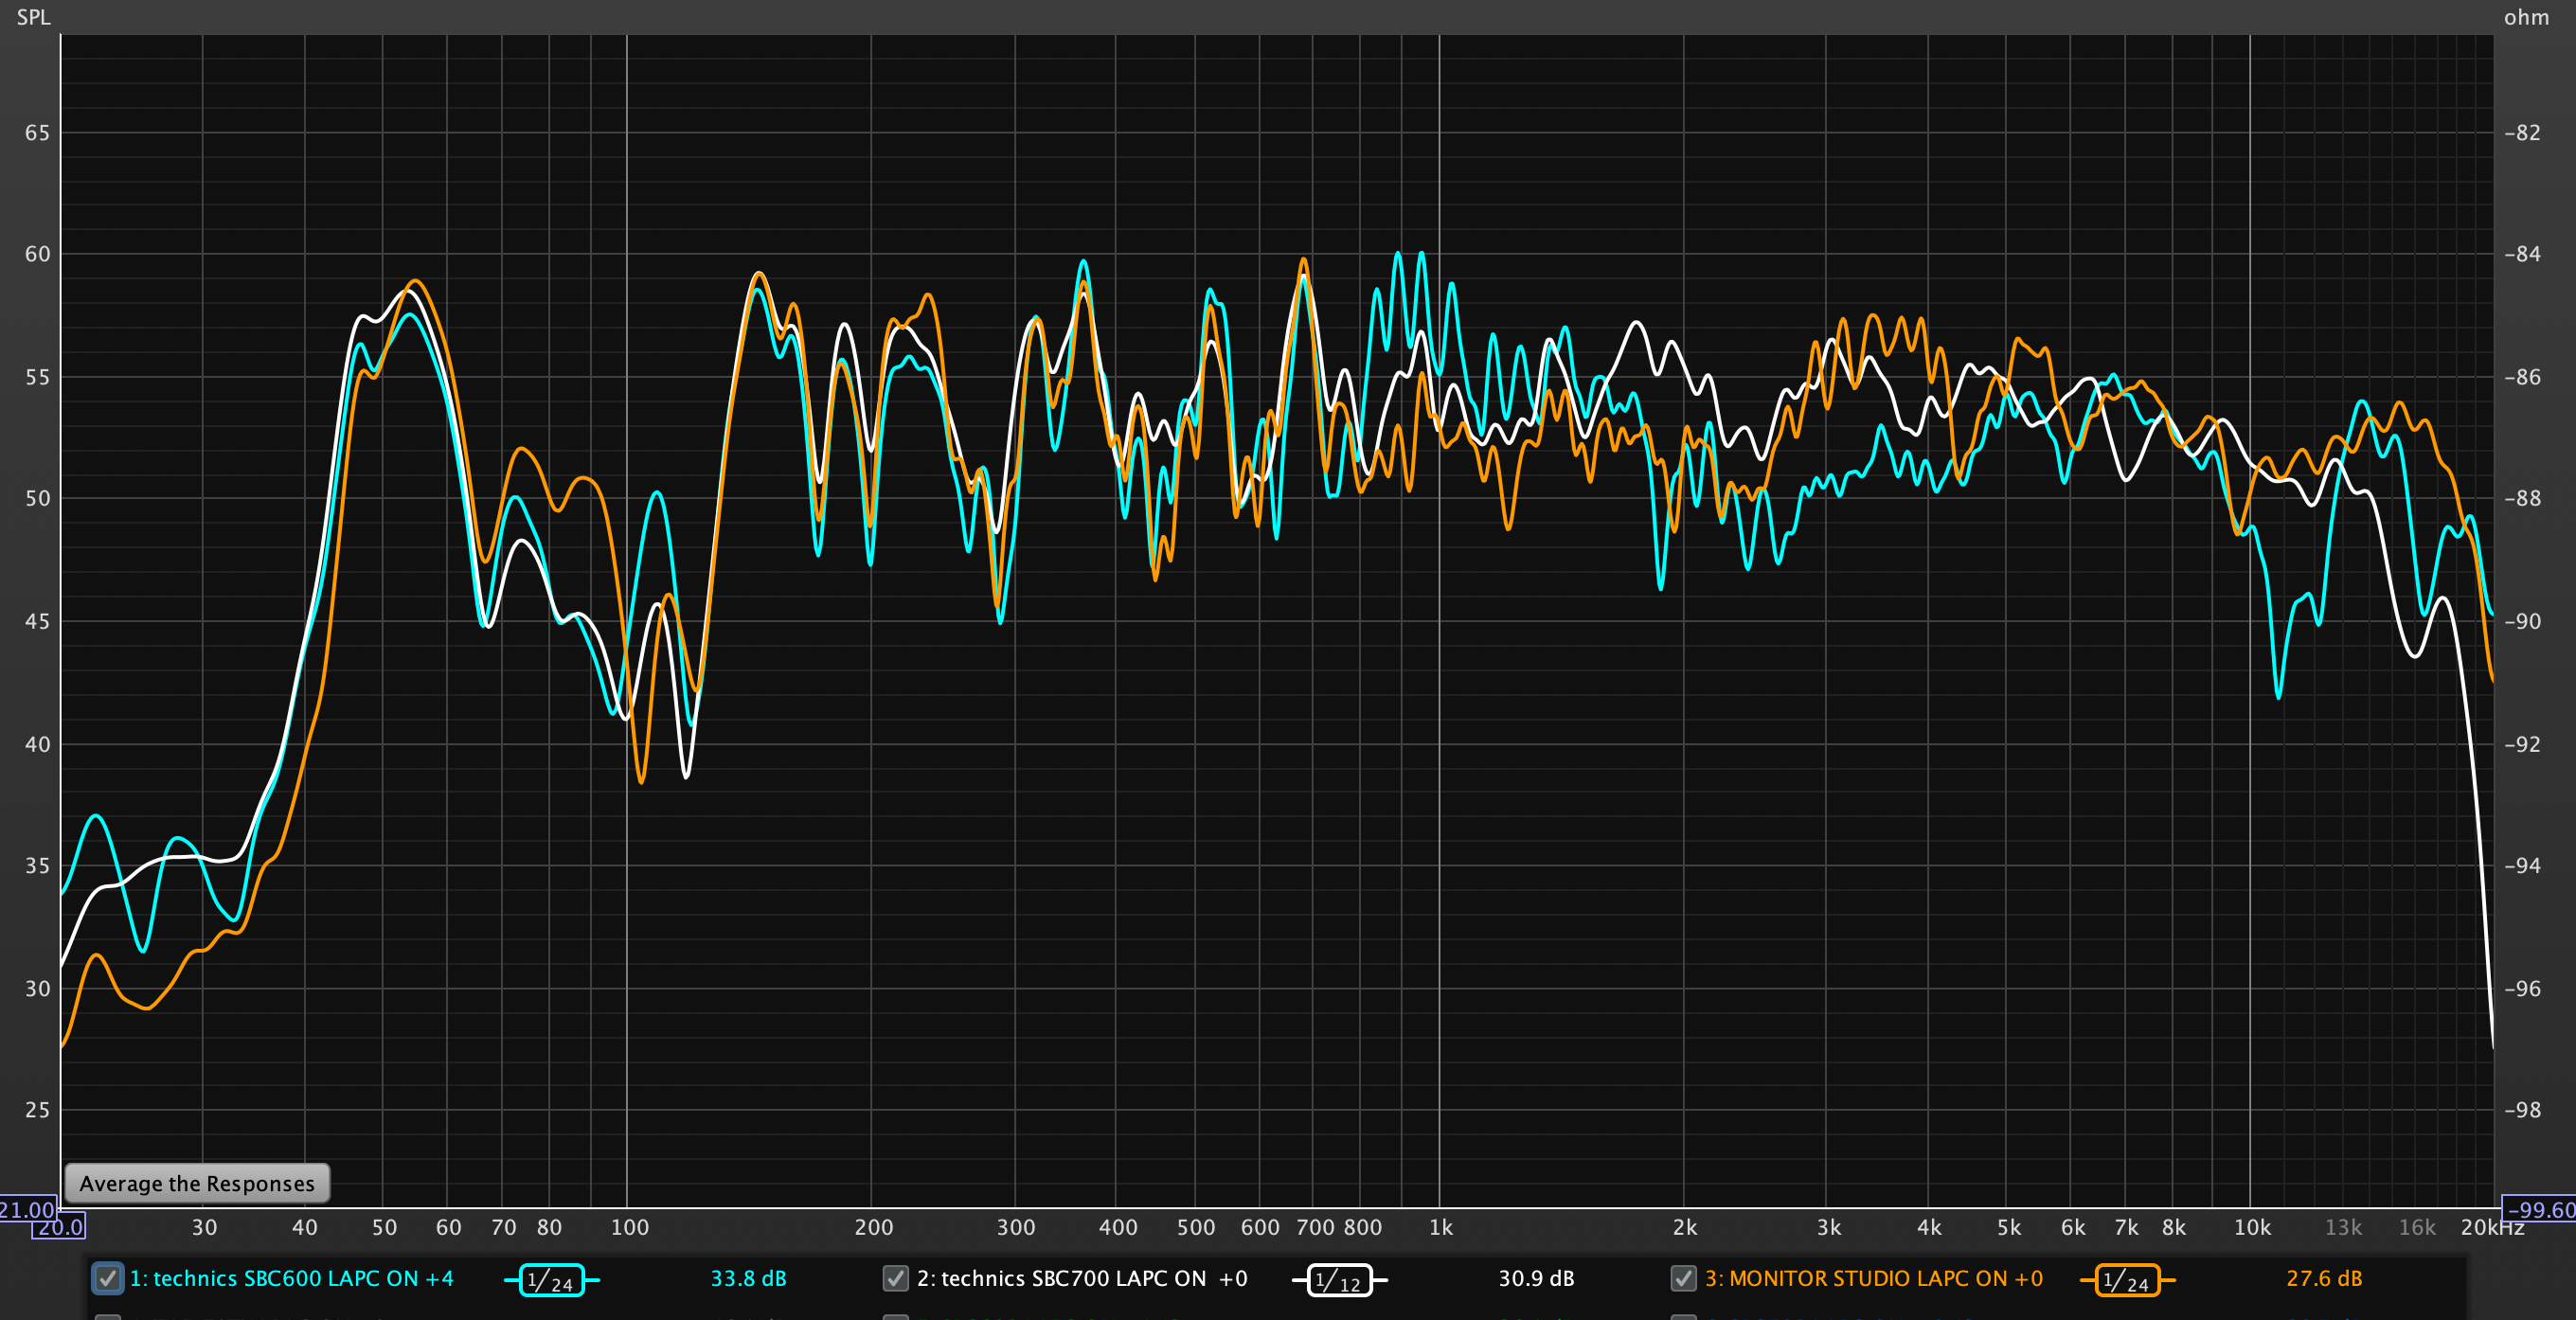Click the 10k frequency axis label
Image resolution: width=2576 pixels, height=1320 pixels.
(2252, 1227)
